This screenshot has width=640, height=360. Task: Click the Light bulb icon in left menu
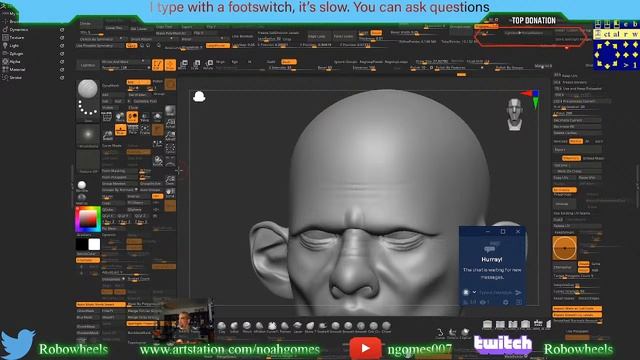pyautogui.click(x=5, y=45)
